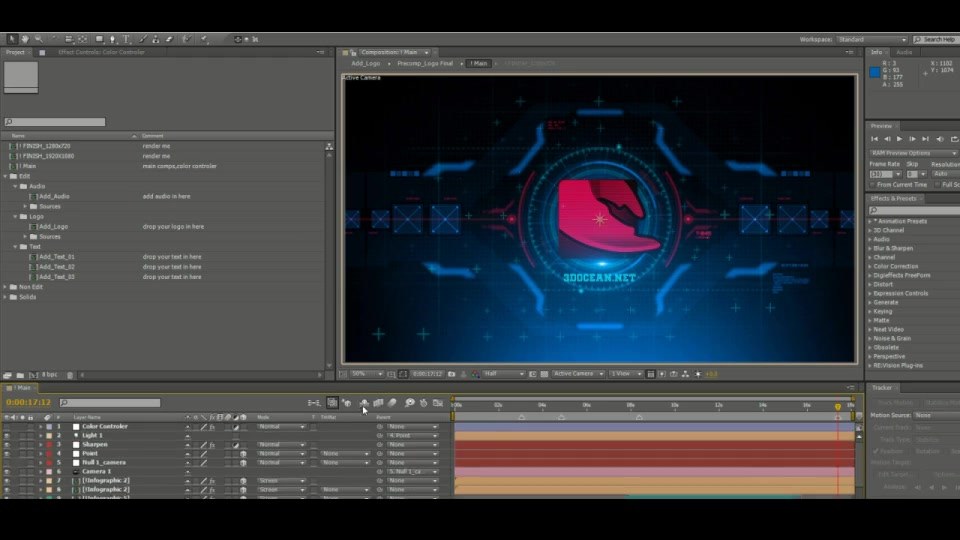Image resolution: width=960 pixels, height=540 pixels.
Task: Select the Brush tool in the toolbar
Action: pyautogui.click(x=143, y=39)
